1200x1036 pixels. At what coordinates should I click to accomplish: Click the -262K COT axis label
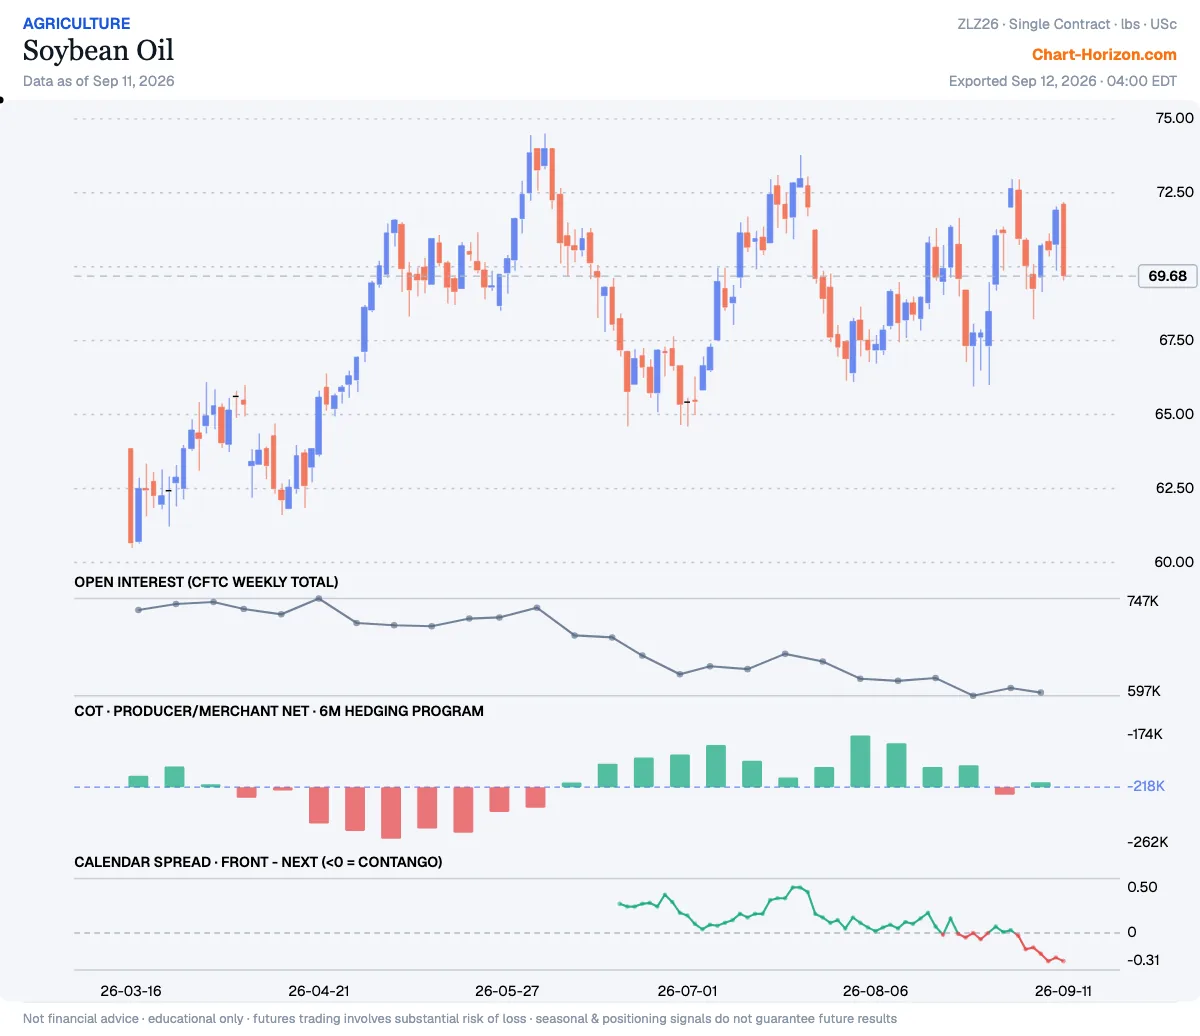pyautogui.click(x=1147, y=842)
